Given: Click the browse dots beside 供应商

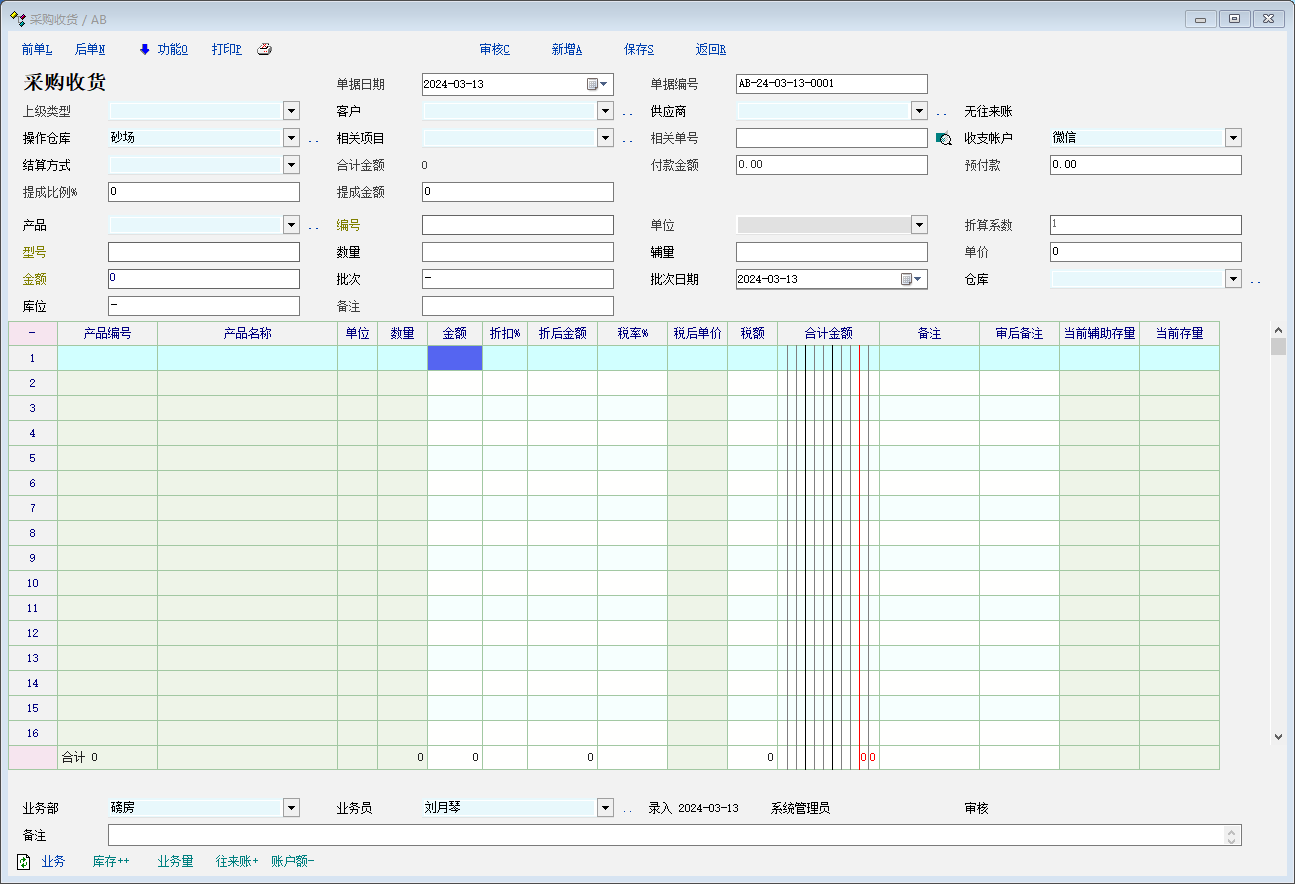Looking at the screenshot, I should tap(942, 113).
